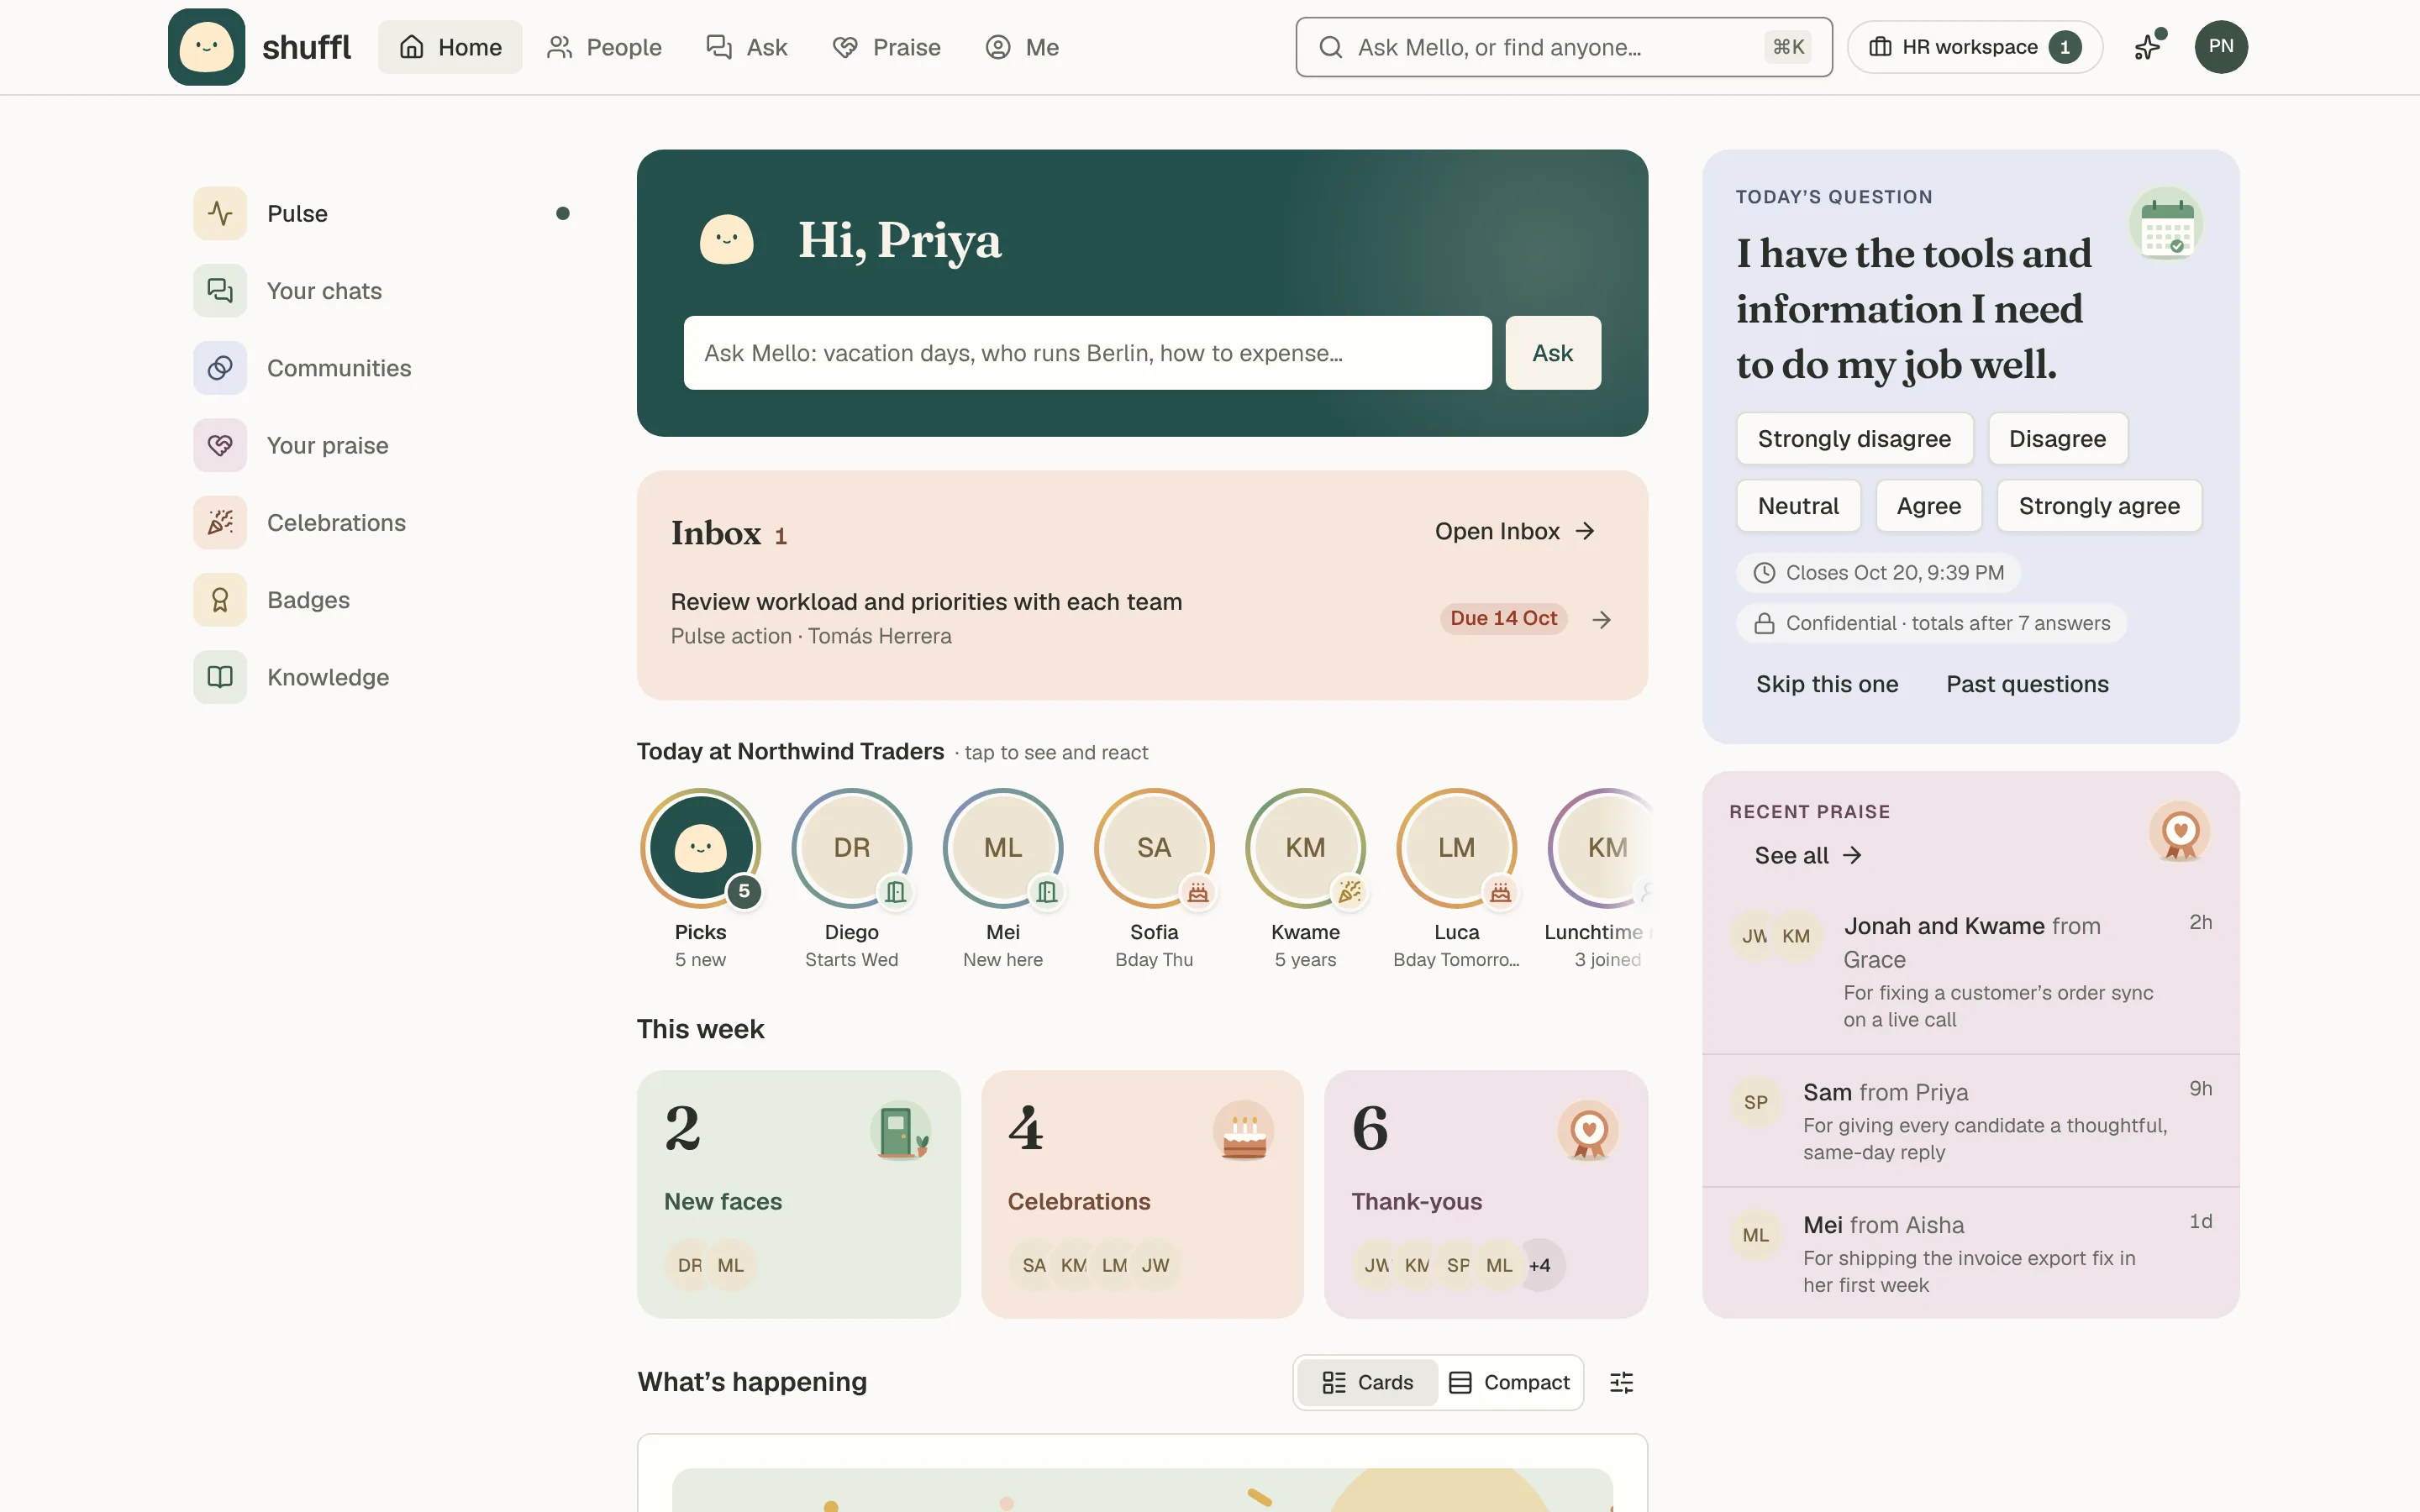Open feed filter settings icon

tap(1621, 1382)
